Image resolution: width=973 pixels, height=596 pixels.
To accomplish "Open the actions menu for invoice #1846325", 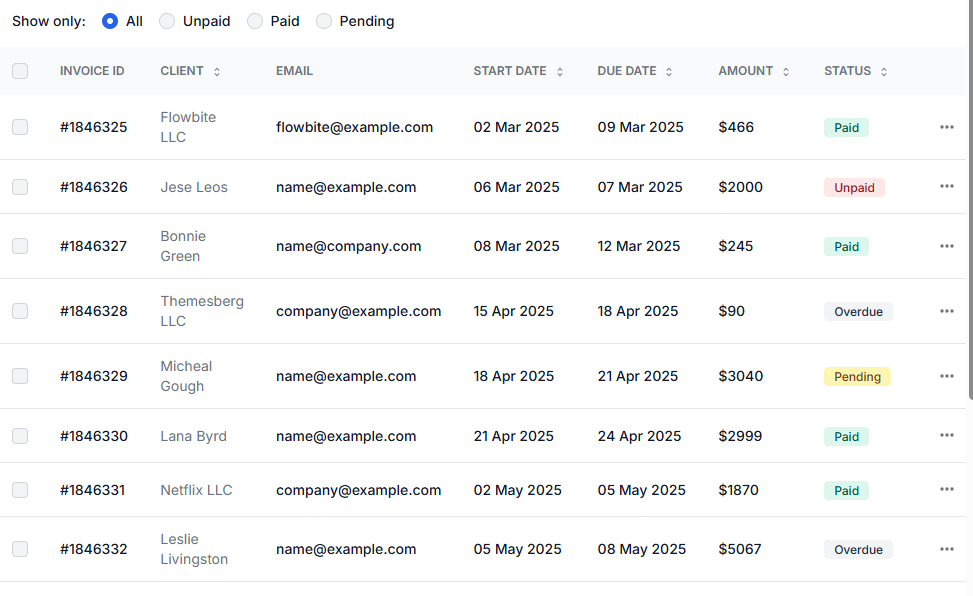I will [946, 127].
